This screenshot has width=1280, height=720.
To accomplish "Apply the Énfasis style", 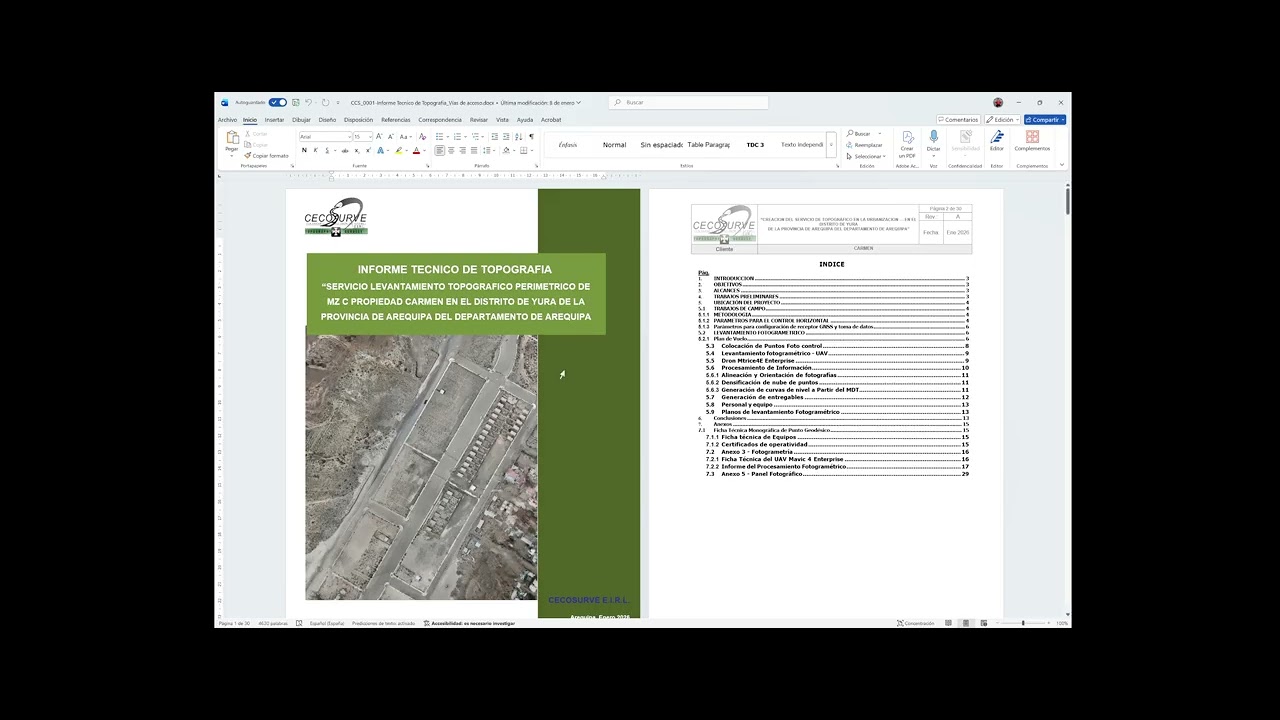I will coord(568,145).
